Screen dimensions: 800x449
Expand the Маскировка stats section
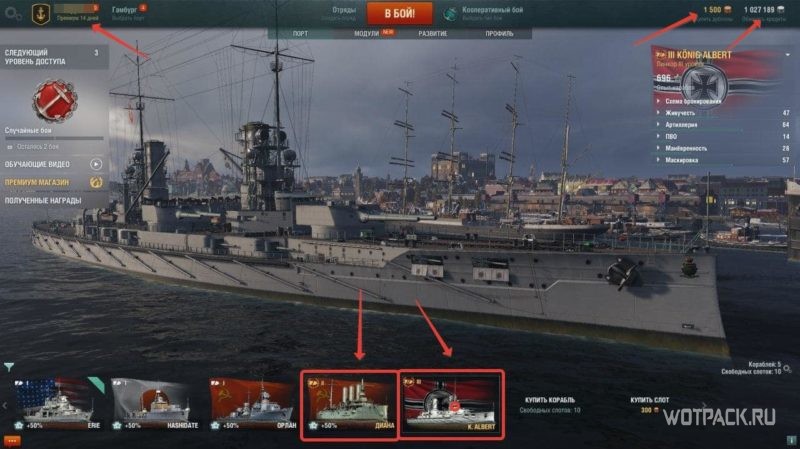(682, 160)
